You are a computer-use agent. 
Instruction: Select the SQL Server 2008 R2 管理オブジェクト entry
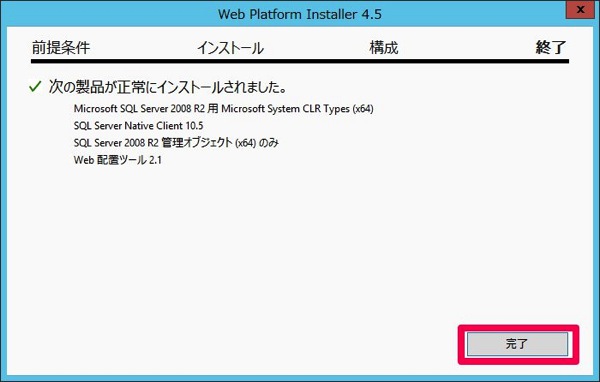click(176, 143)
